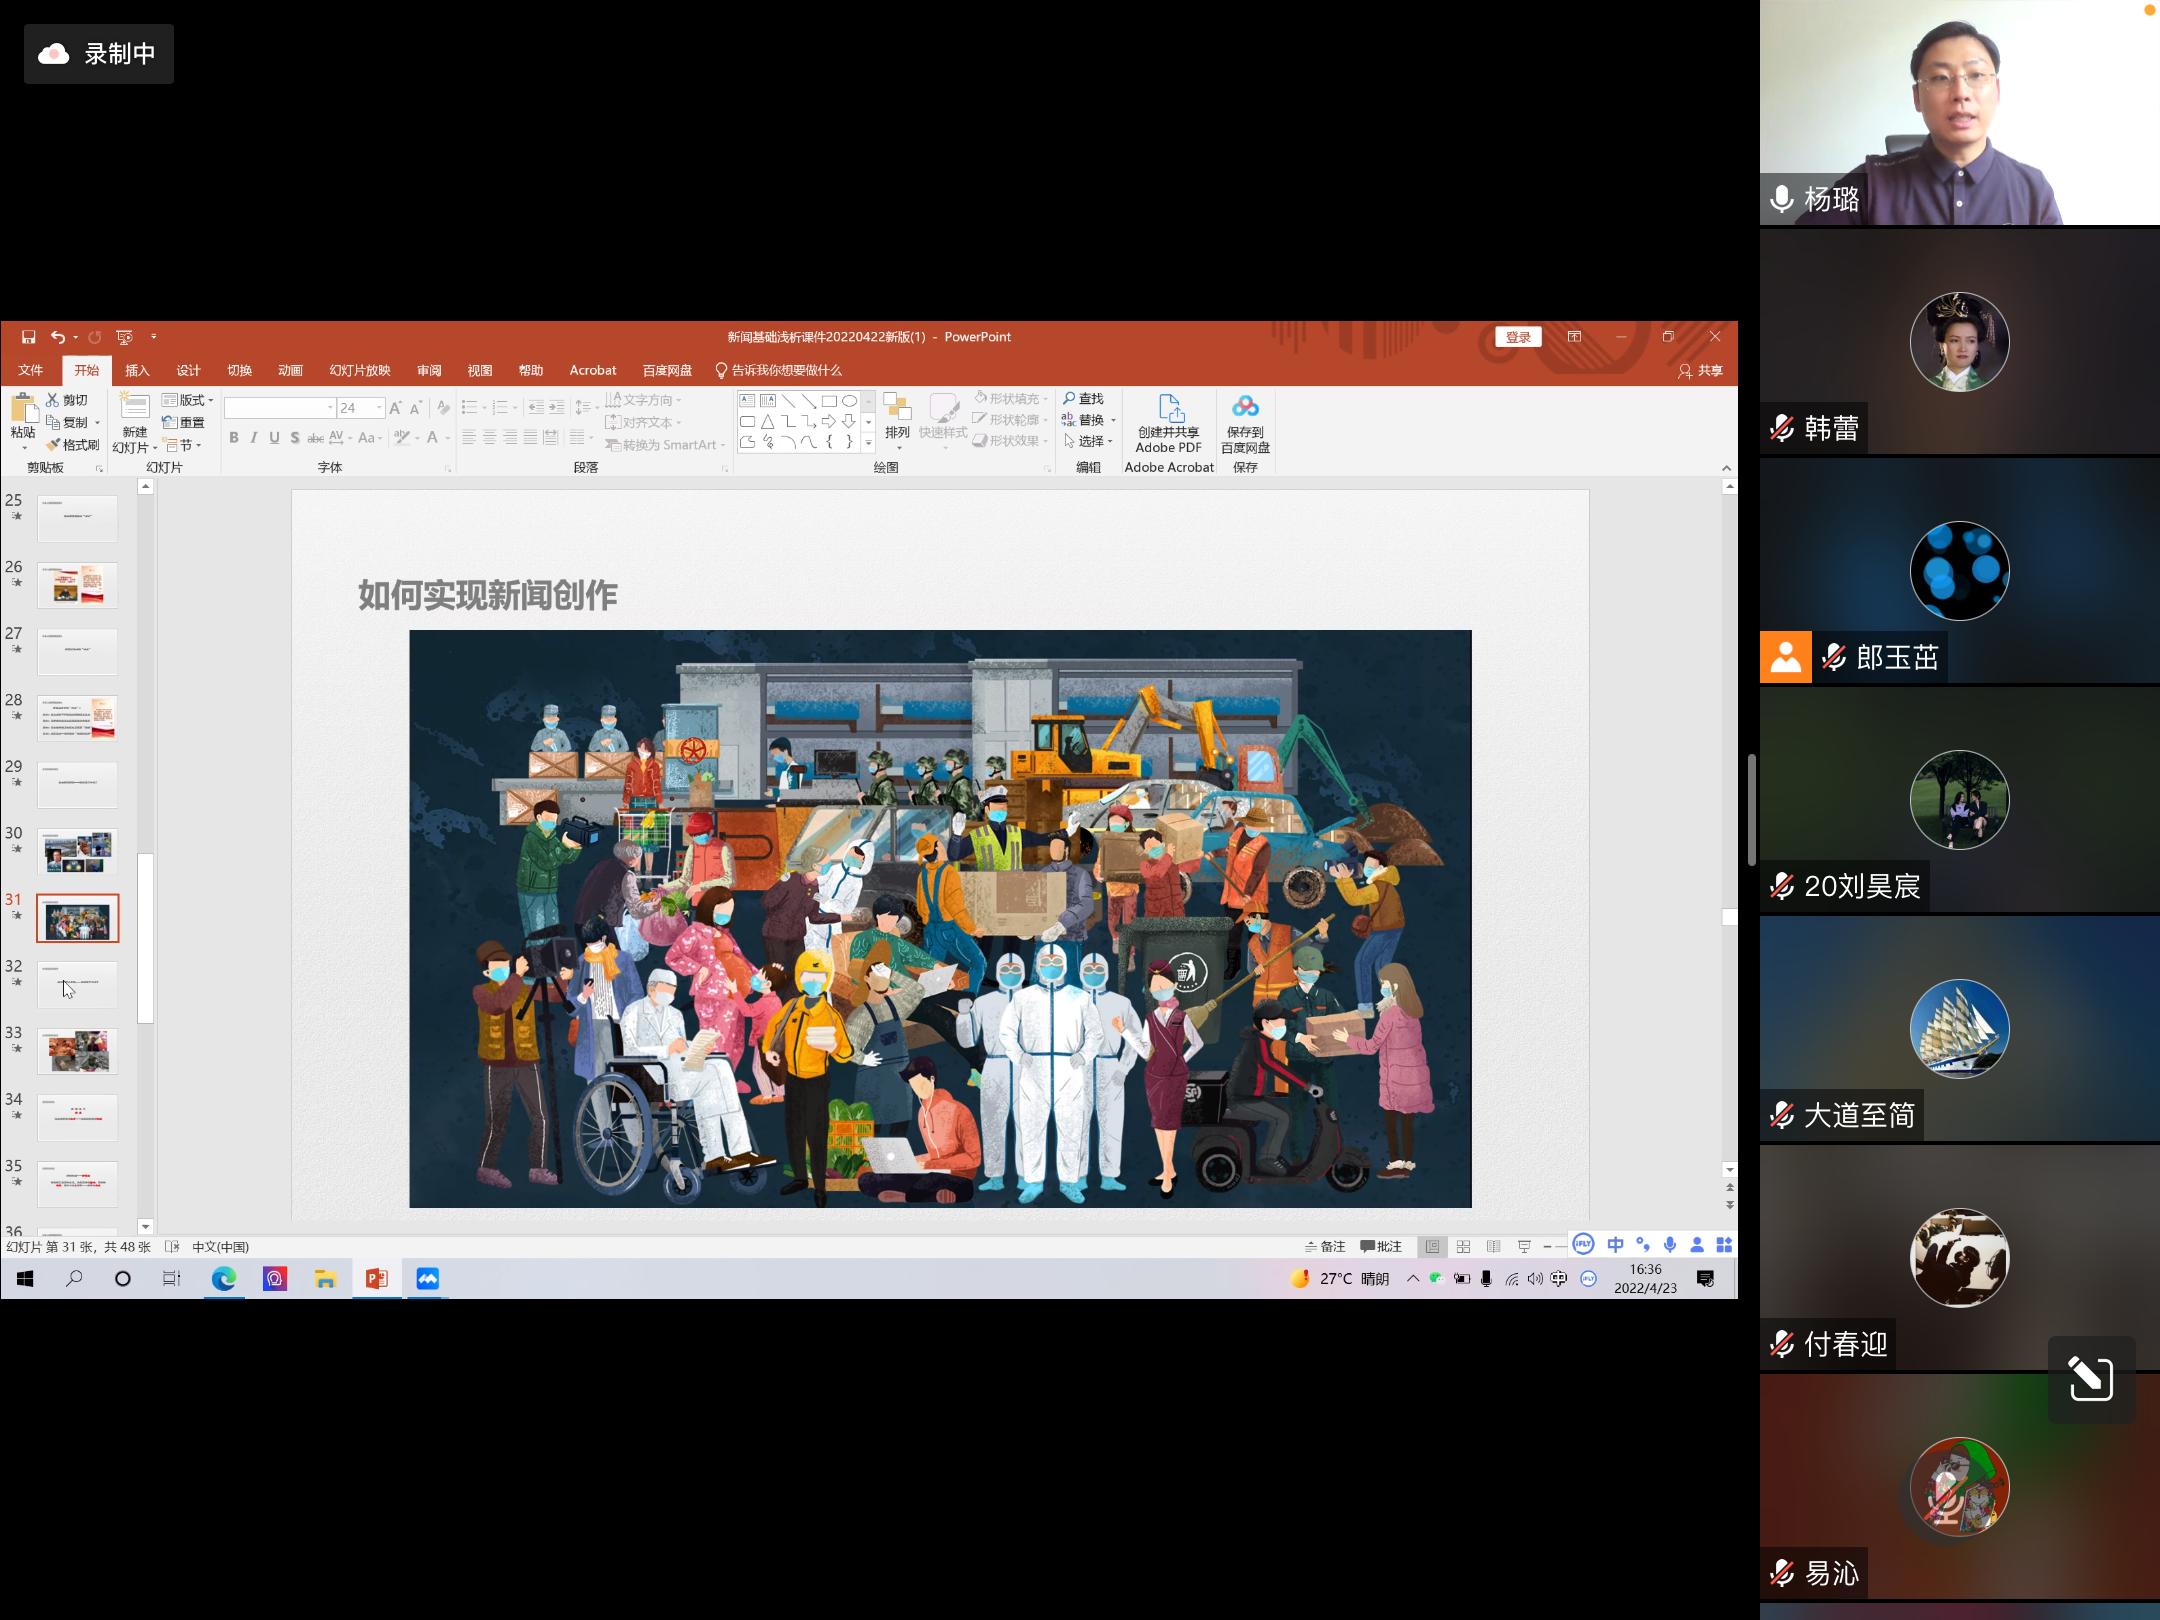Screen dimensions: 2160x1620
Task: Click the Undo arrow in quick access toolbar
Action: coord(59,337)
